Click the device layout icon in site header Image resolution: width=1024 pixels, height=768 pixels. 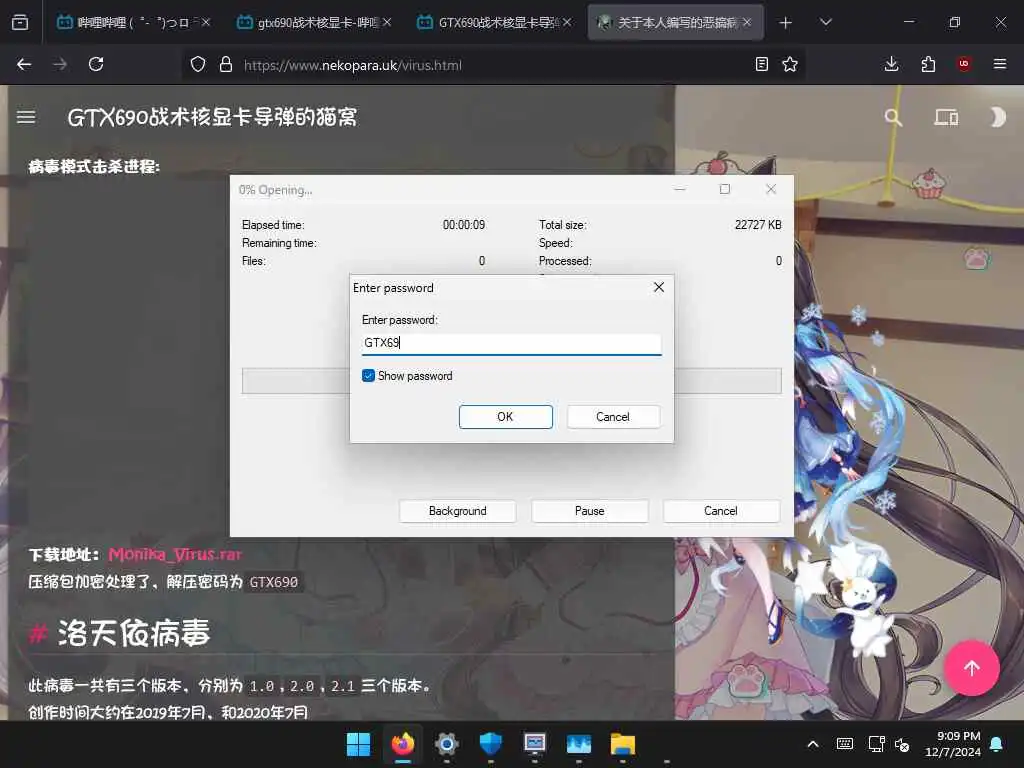point(946,118)
